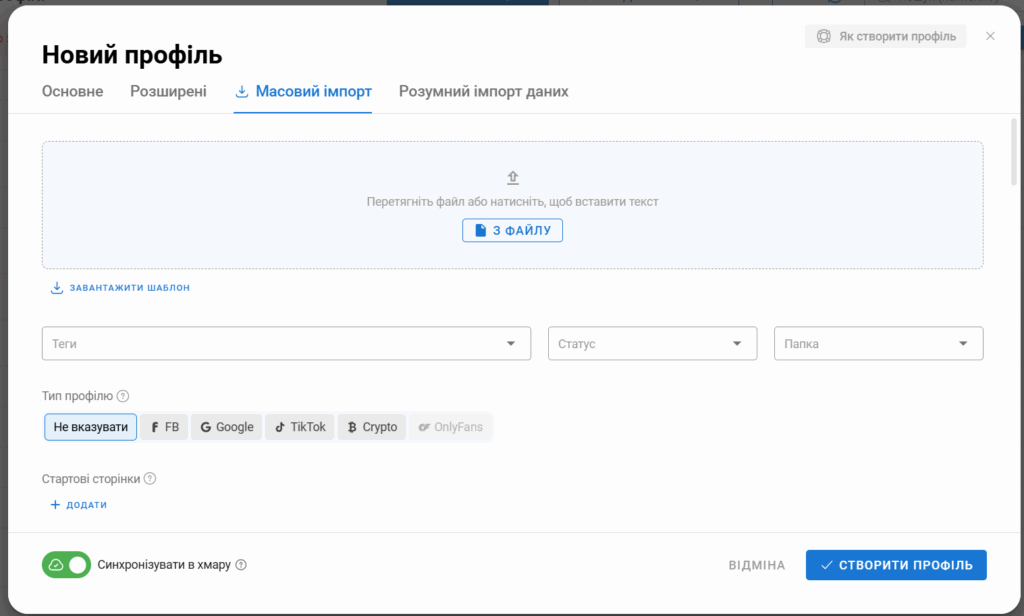Select the FB profile type

[x=164, y=427]
